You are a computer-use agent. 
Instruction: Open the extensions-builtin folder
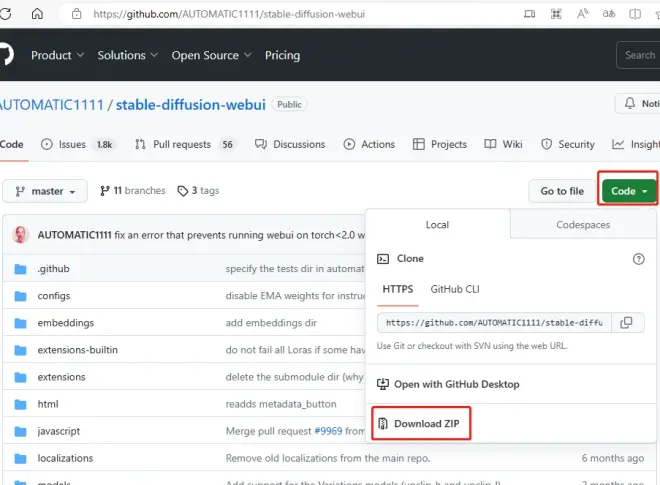point(77,349)
